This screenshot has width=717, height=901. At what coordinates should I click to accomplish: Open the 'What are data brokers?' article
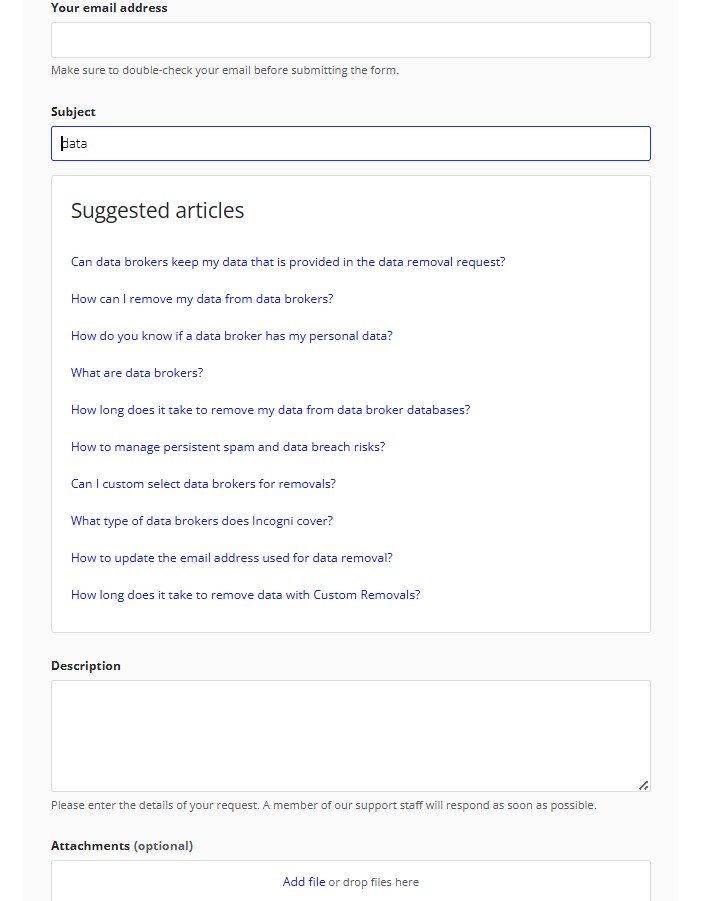tap(137, 372)
